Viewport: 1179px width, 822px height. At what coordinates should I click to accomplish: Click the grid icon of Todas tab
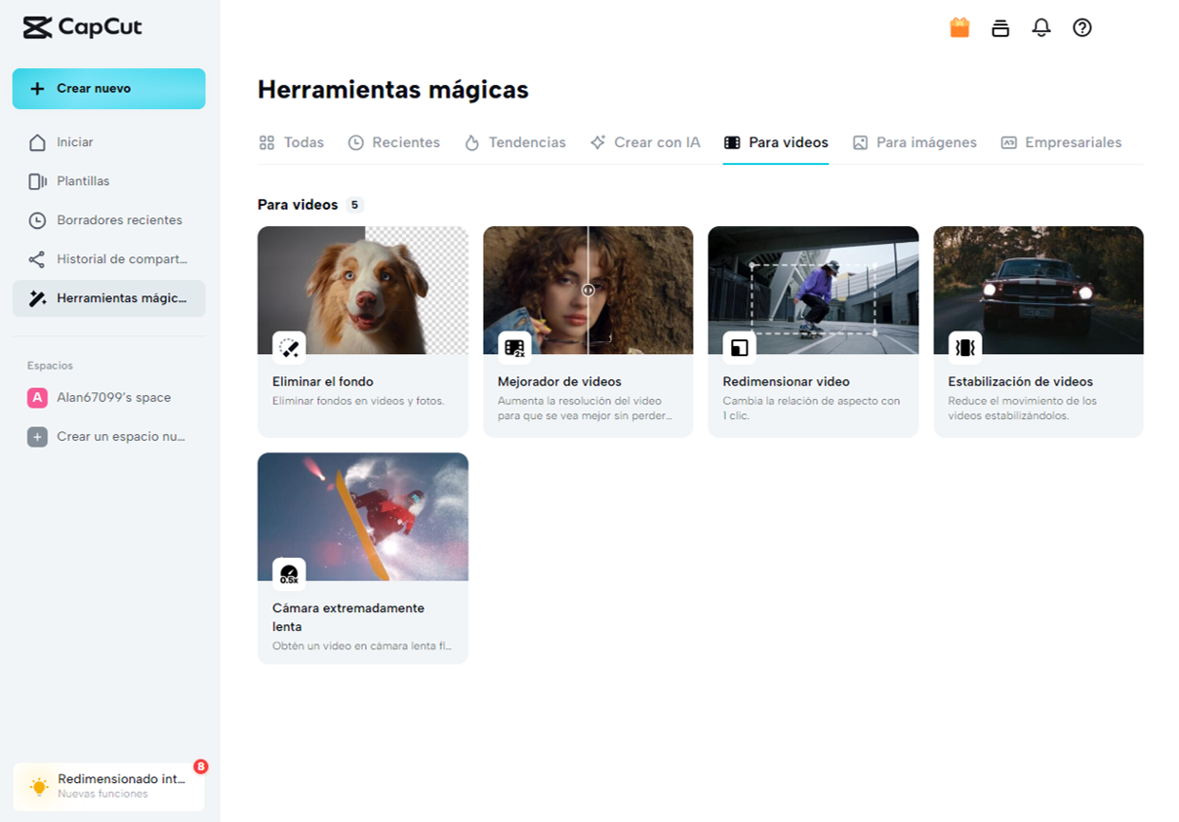(266, 143)
